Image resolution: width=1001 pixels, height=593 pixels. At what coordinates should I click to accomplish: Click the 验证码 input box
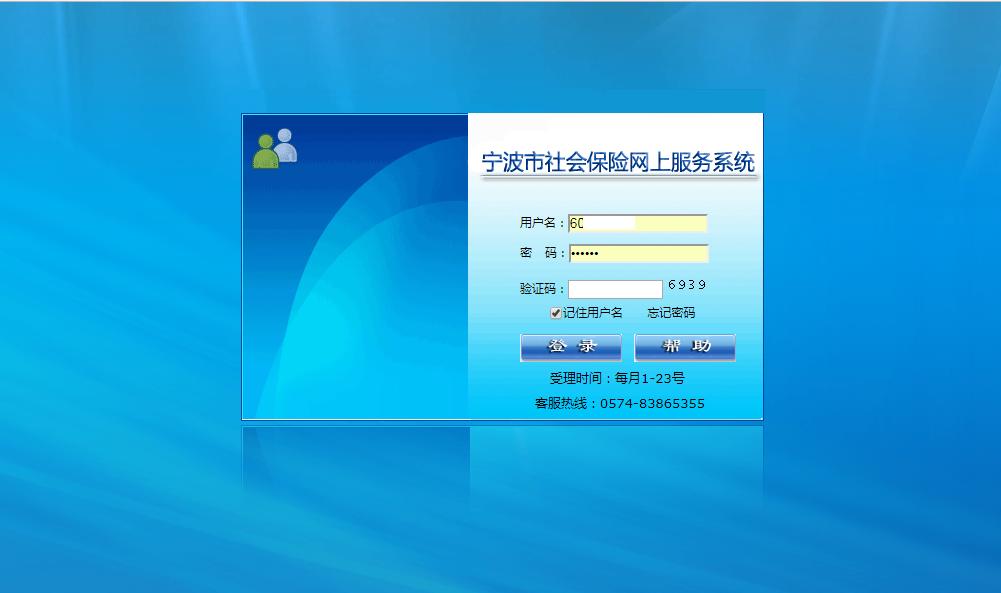click(x=615, y=289)
